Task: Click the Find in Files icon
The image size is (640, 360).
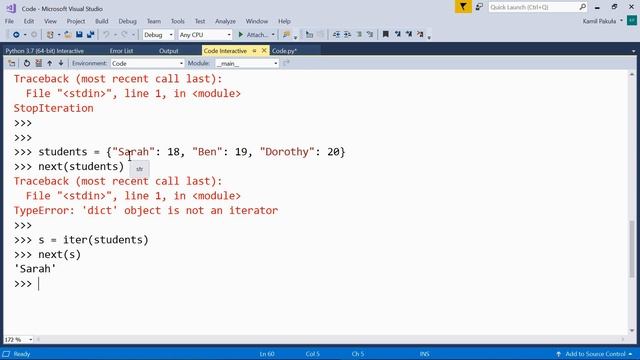Action: pos(287,35)
